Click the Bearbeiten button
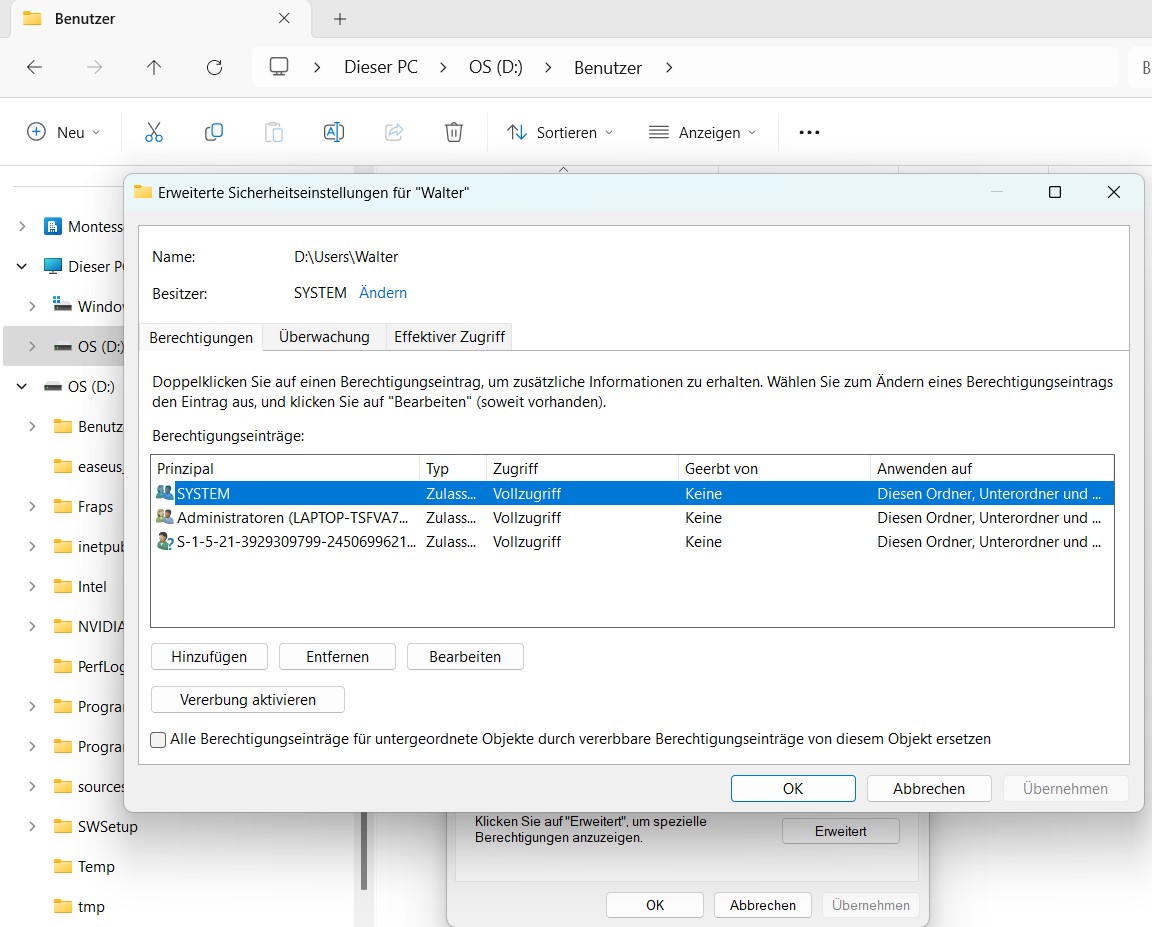Screen dimensions: 1152x927 click(x=465, y=657)
